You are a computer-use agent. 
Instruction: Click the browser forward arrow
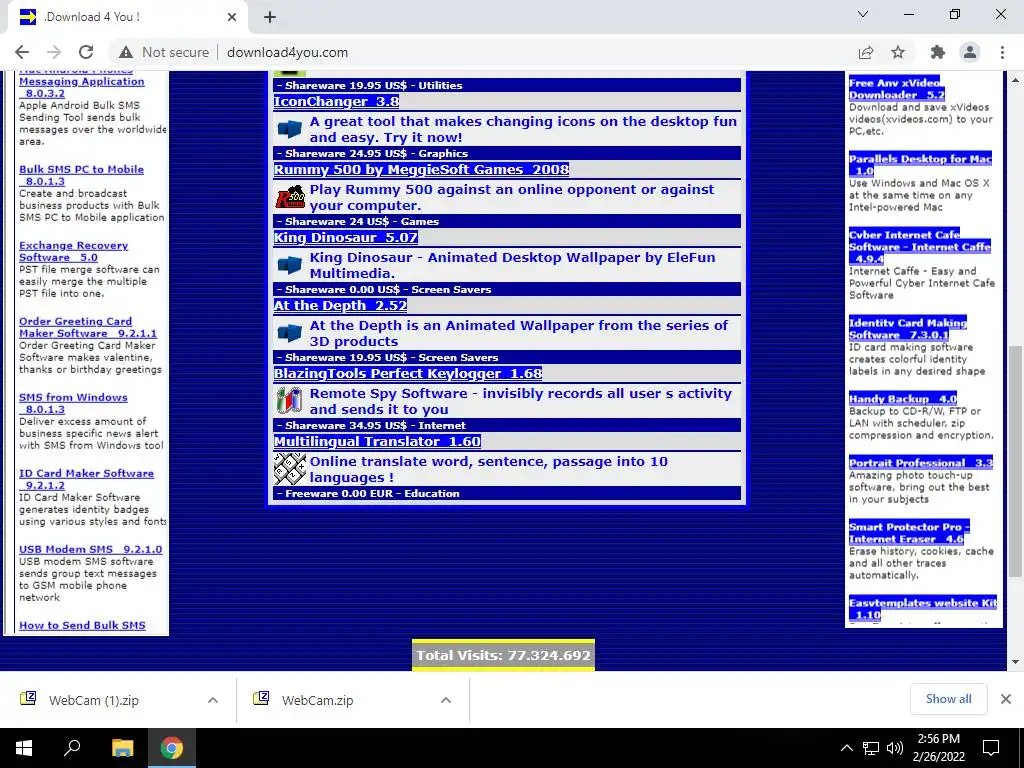click(54, 52)
